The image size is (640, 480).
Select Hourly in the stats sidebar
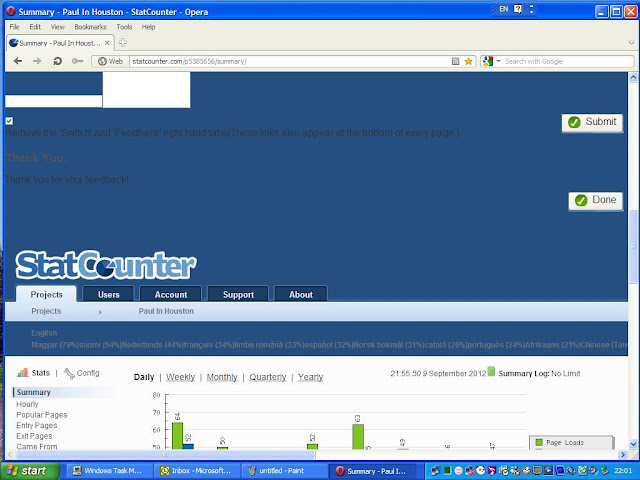click(x=27, y=404)
